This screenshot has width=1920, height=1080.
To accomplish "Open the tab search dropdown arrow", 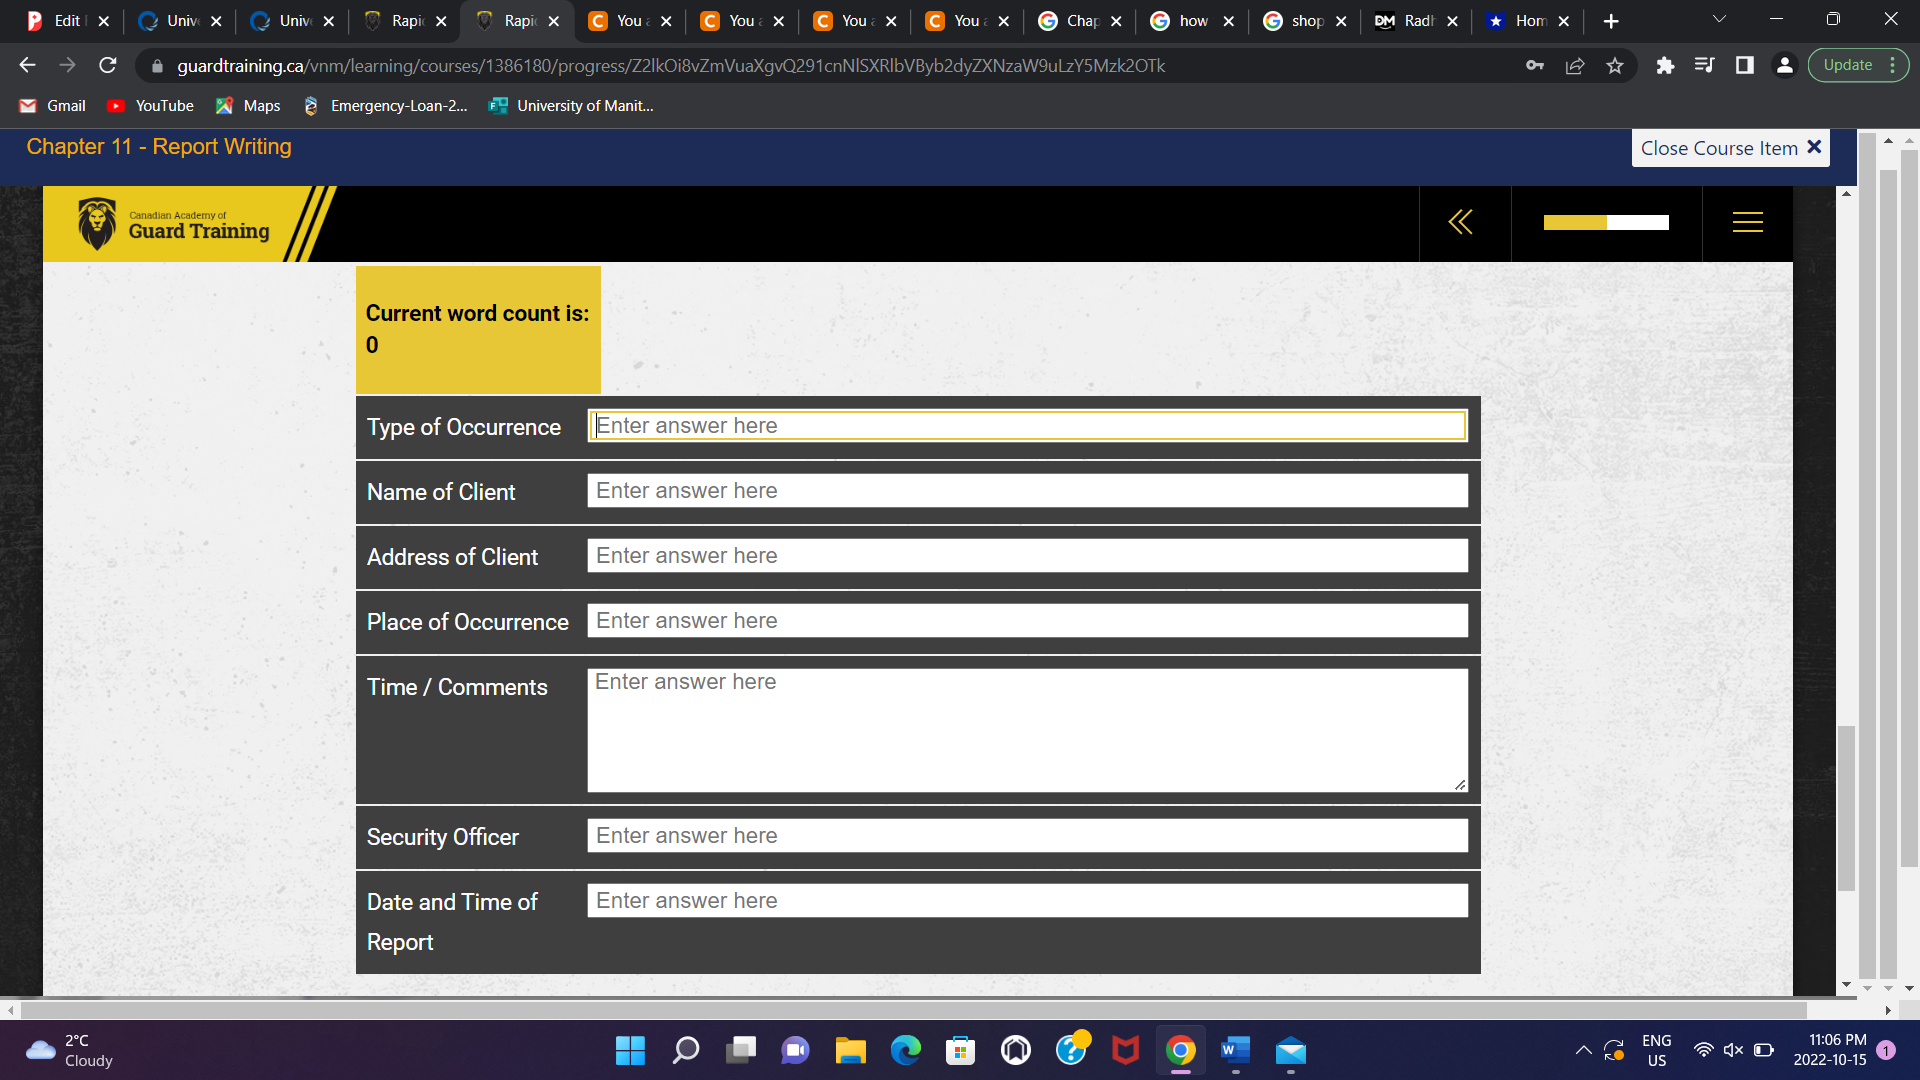I will 1718,20.
